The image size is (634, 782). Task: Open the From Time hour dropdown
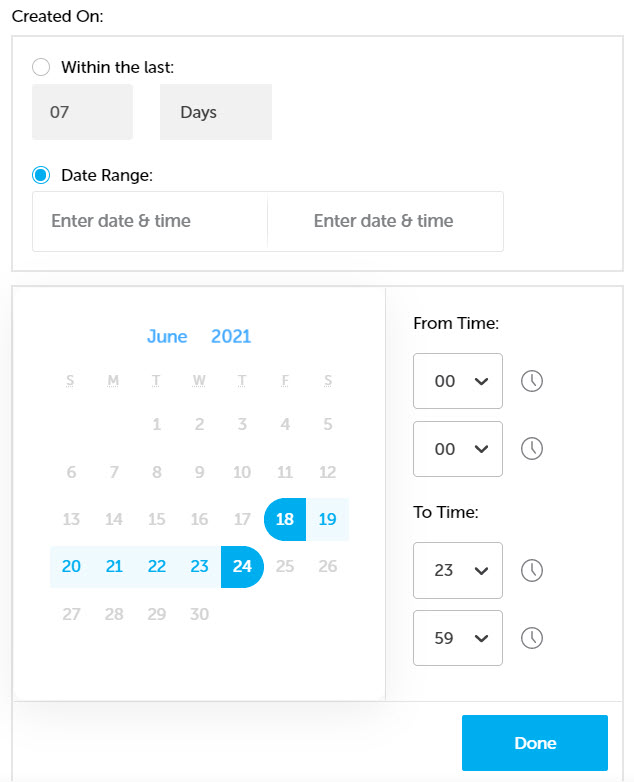457,381
